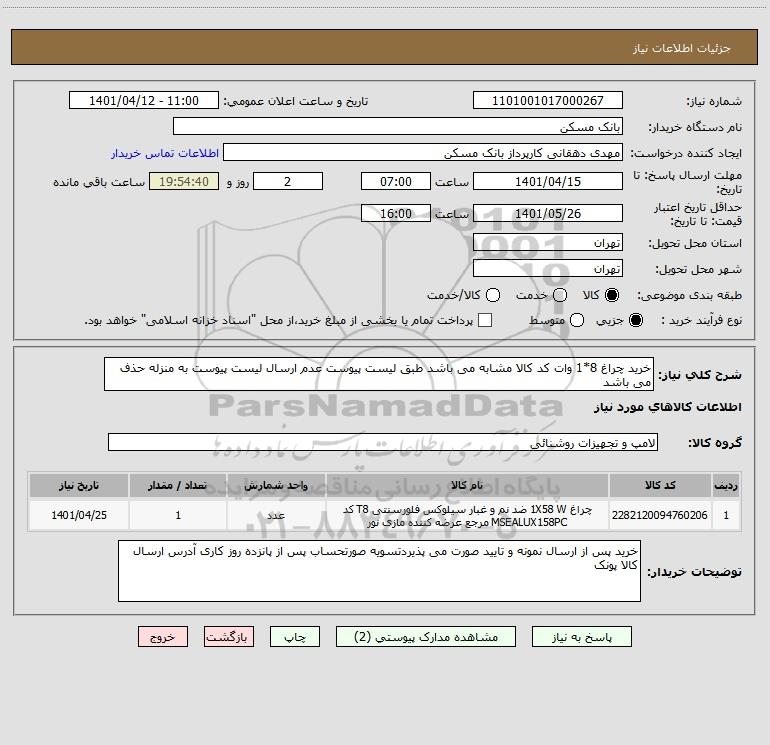Select the خدمت radio button
This screenshot has width=770, height=745.
point(560,295)
